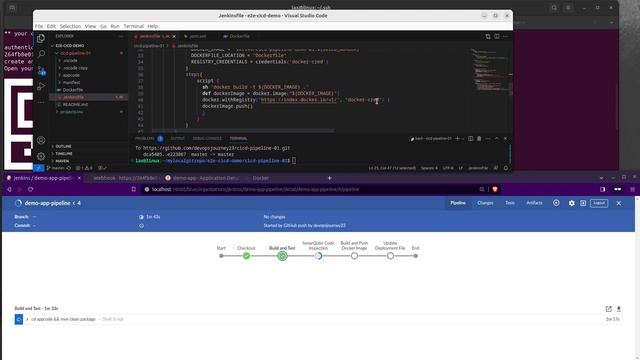Switch to the Dockerfile editor tab
This screenshot has width=640, height=360.
tap(239, 36)
